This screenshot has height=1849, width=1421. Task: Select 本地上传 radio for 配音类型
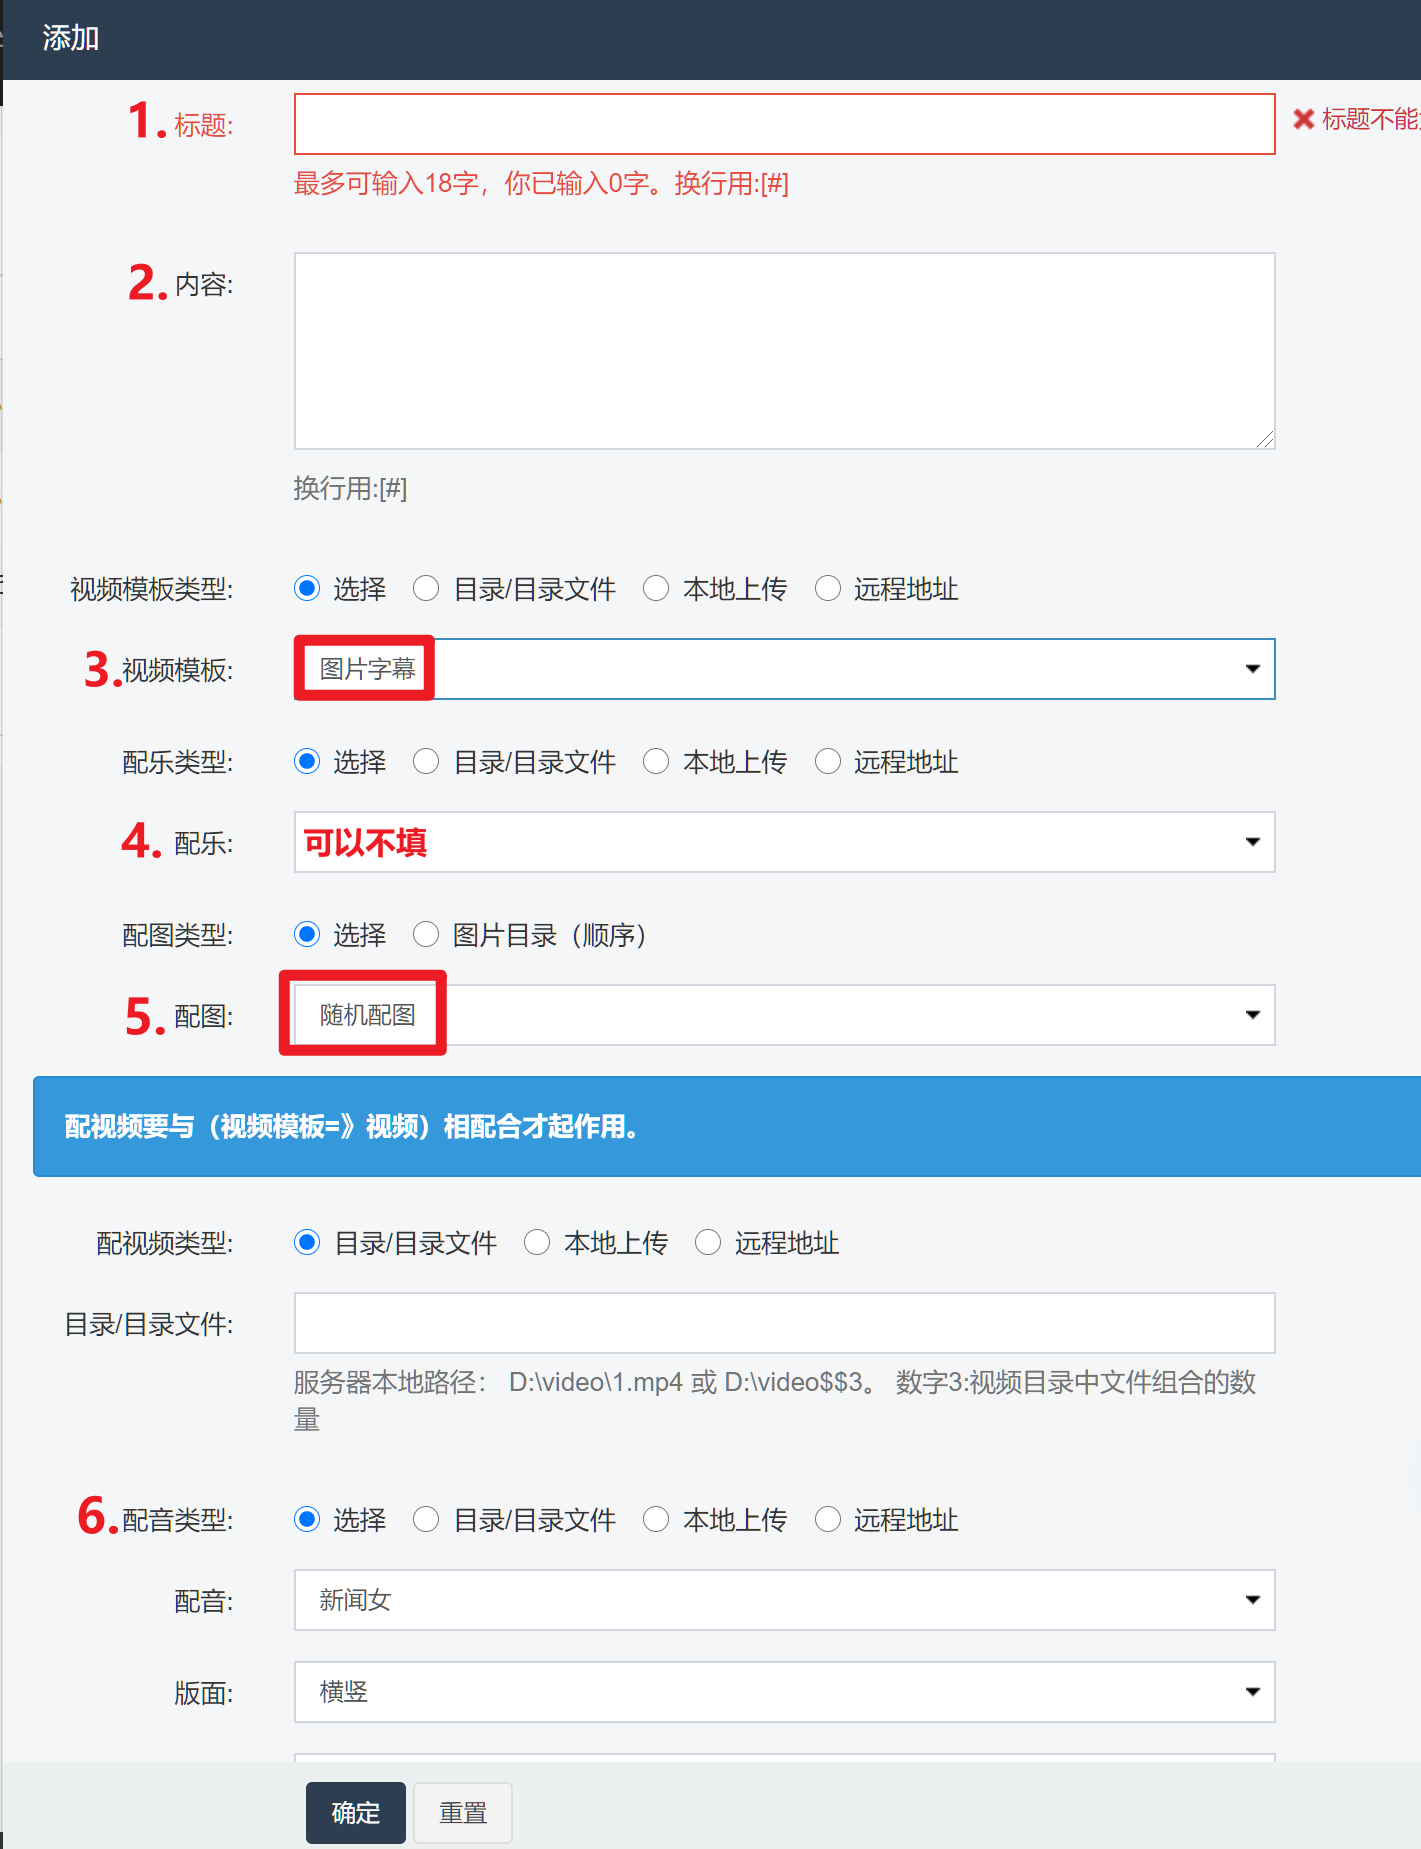[656, 1520]
